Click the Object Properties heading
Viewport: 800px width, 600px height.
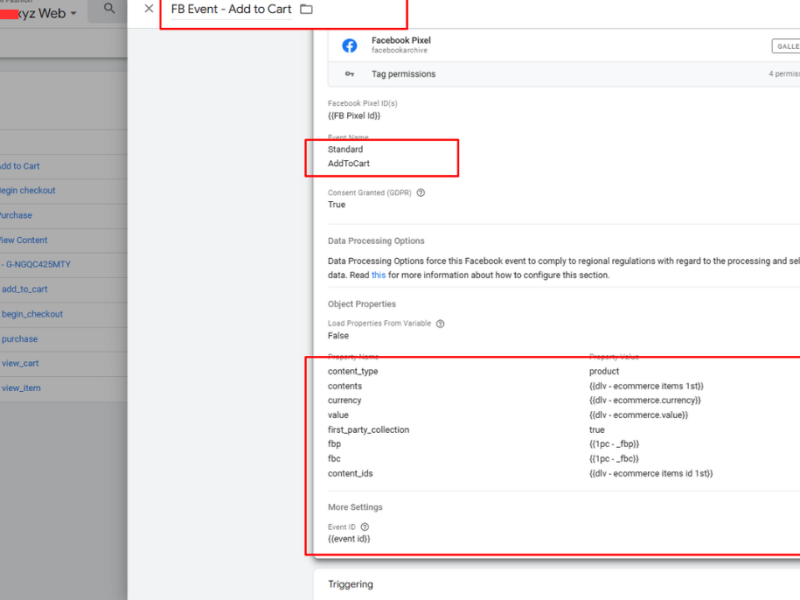[x=362, y=304]
